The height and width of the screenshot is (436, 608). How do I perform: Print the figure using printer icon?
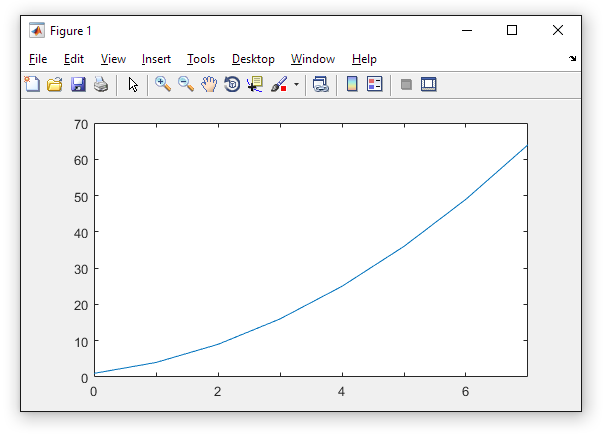(x=101, y=84)
